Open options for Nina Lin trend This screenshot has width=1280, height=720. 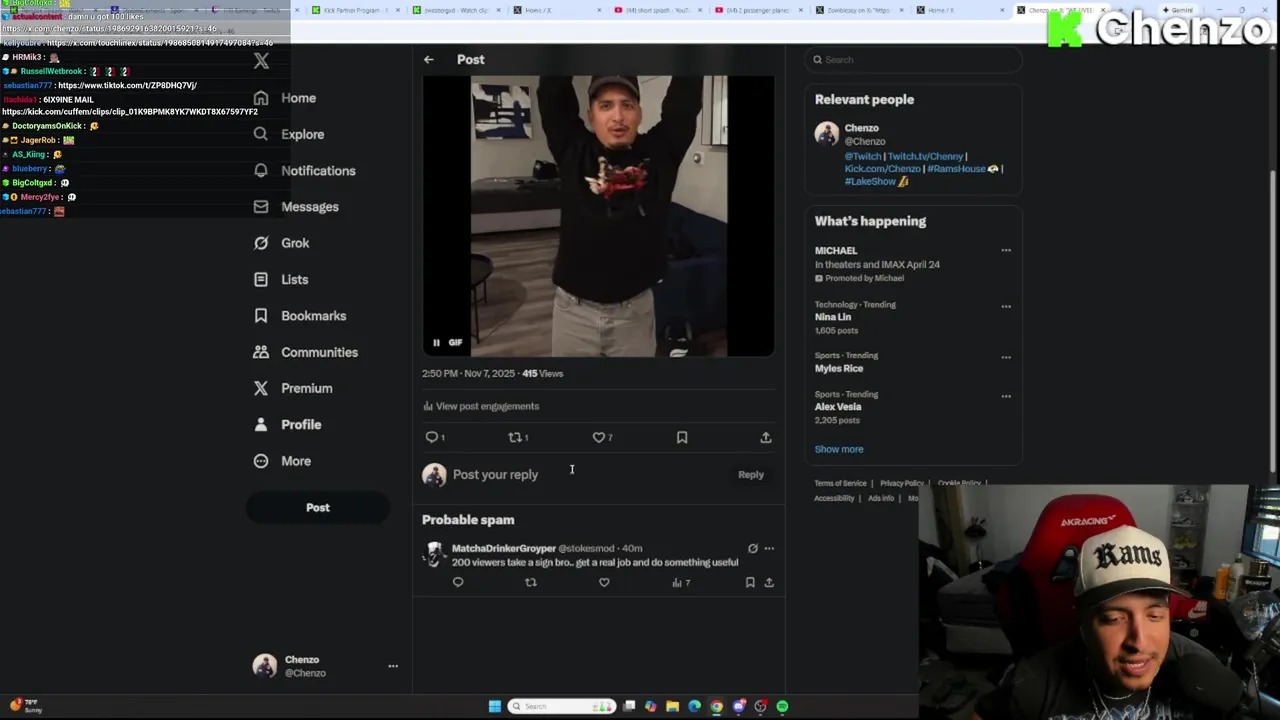coord(1006,306)
